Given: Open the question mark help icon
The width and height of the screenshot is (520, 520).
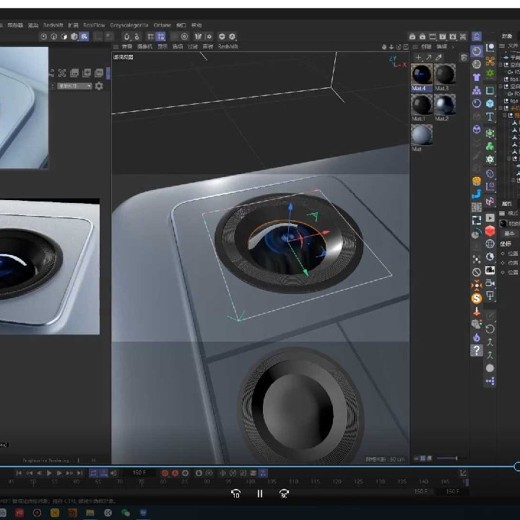Looking at the screenshot, I should point(477,350).
